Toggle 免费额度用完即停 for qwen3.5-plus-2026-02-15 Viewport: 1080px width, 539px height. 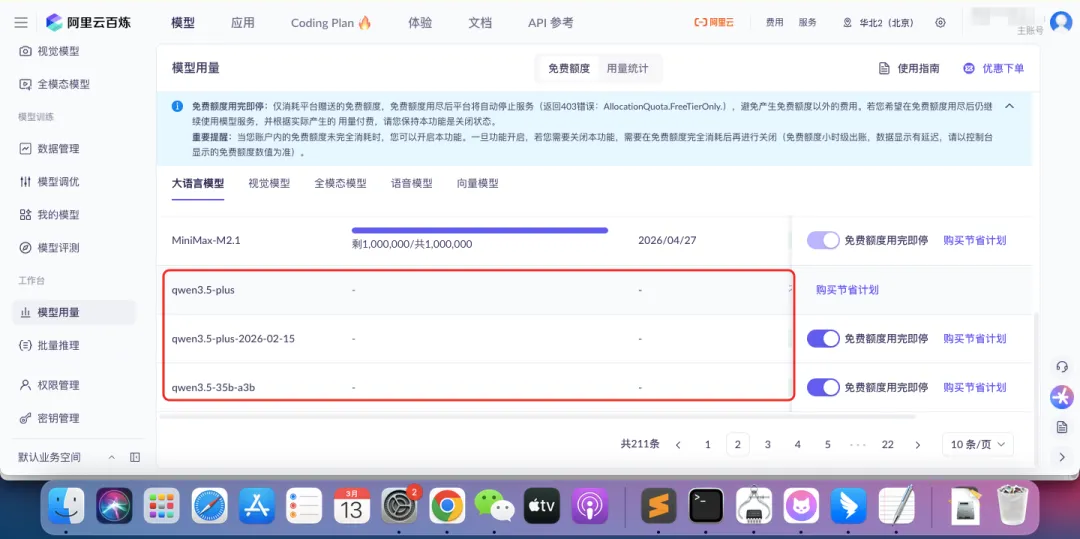[823, 338]
